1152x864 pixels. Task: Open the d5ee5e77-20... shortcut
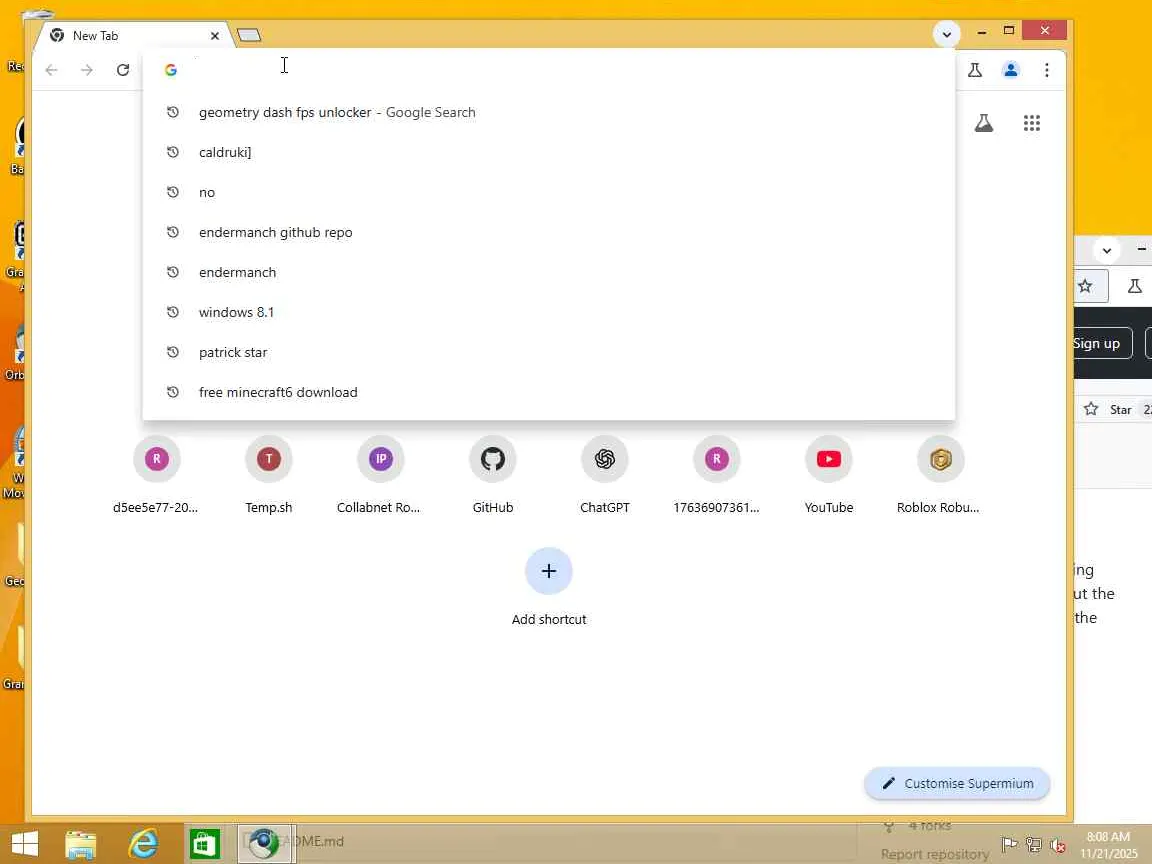click(156, 475)
